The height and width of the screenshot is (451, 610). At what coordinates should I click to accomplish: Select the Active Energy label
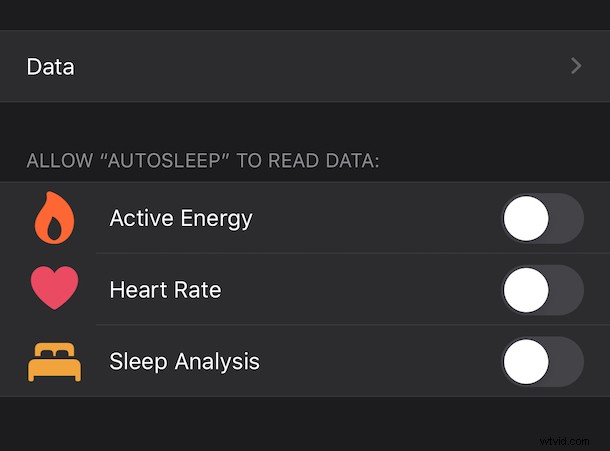pos(181,218)
